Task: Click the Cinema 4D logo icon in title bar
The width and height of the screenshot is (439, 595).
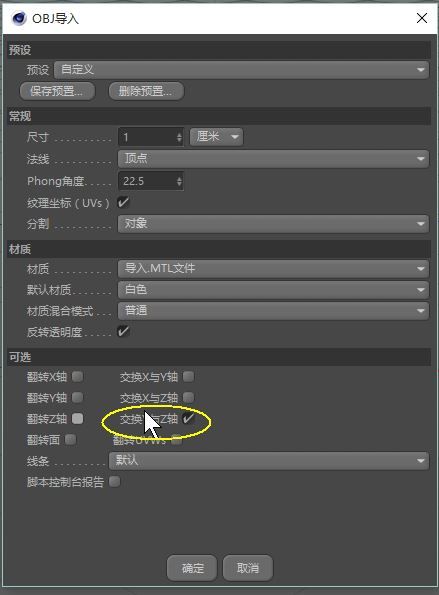Action: pos(19,18)
